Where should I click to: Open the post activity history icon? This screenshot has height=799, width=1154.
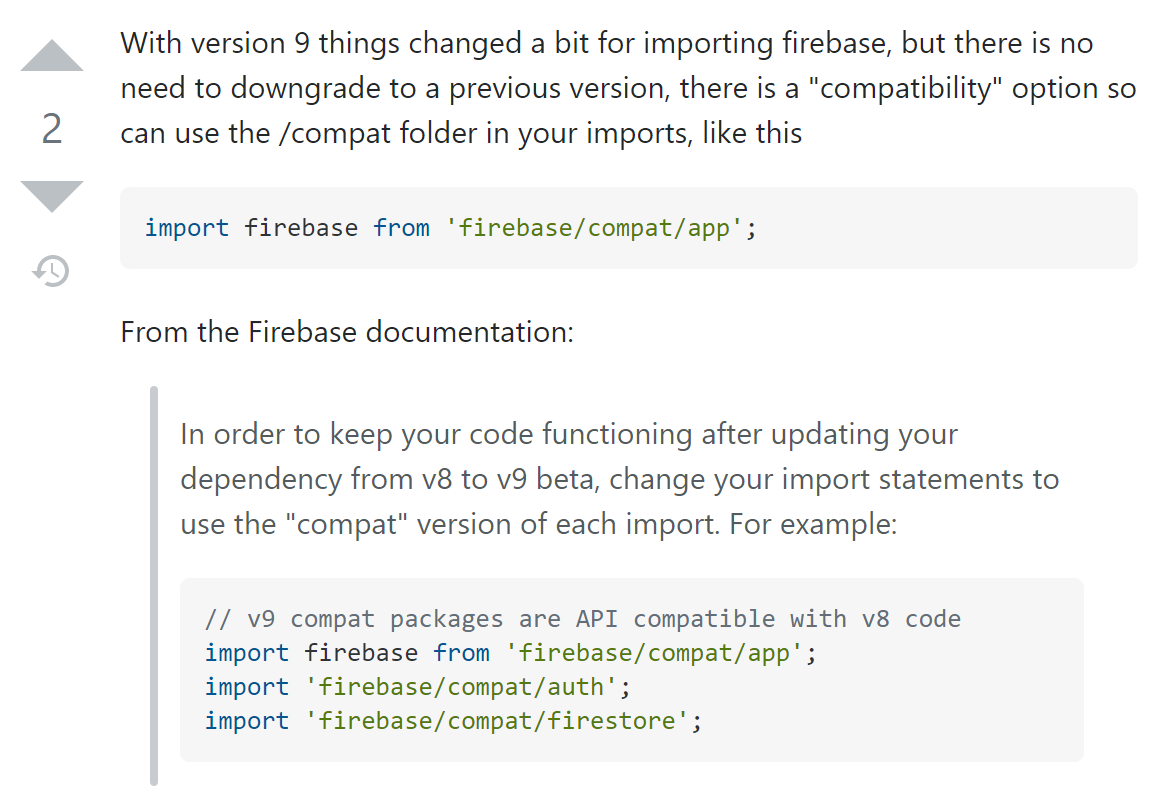point(52,270)
